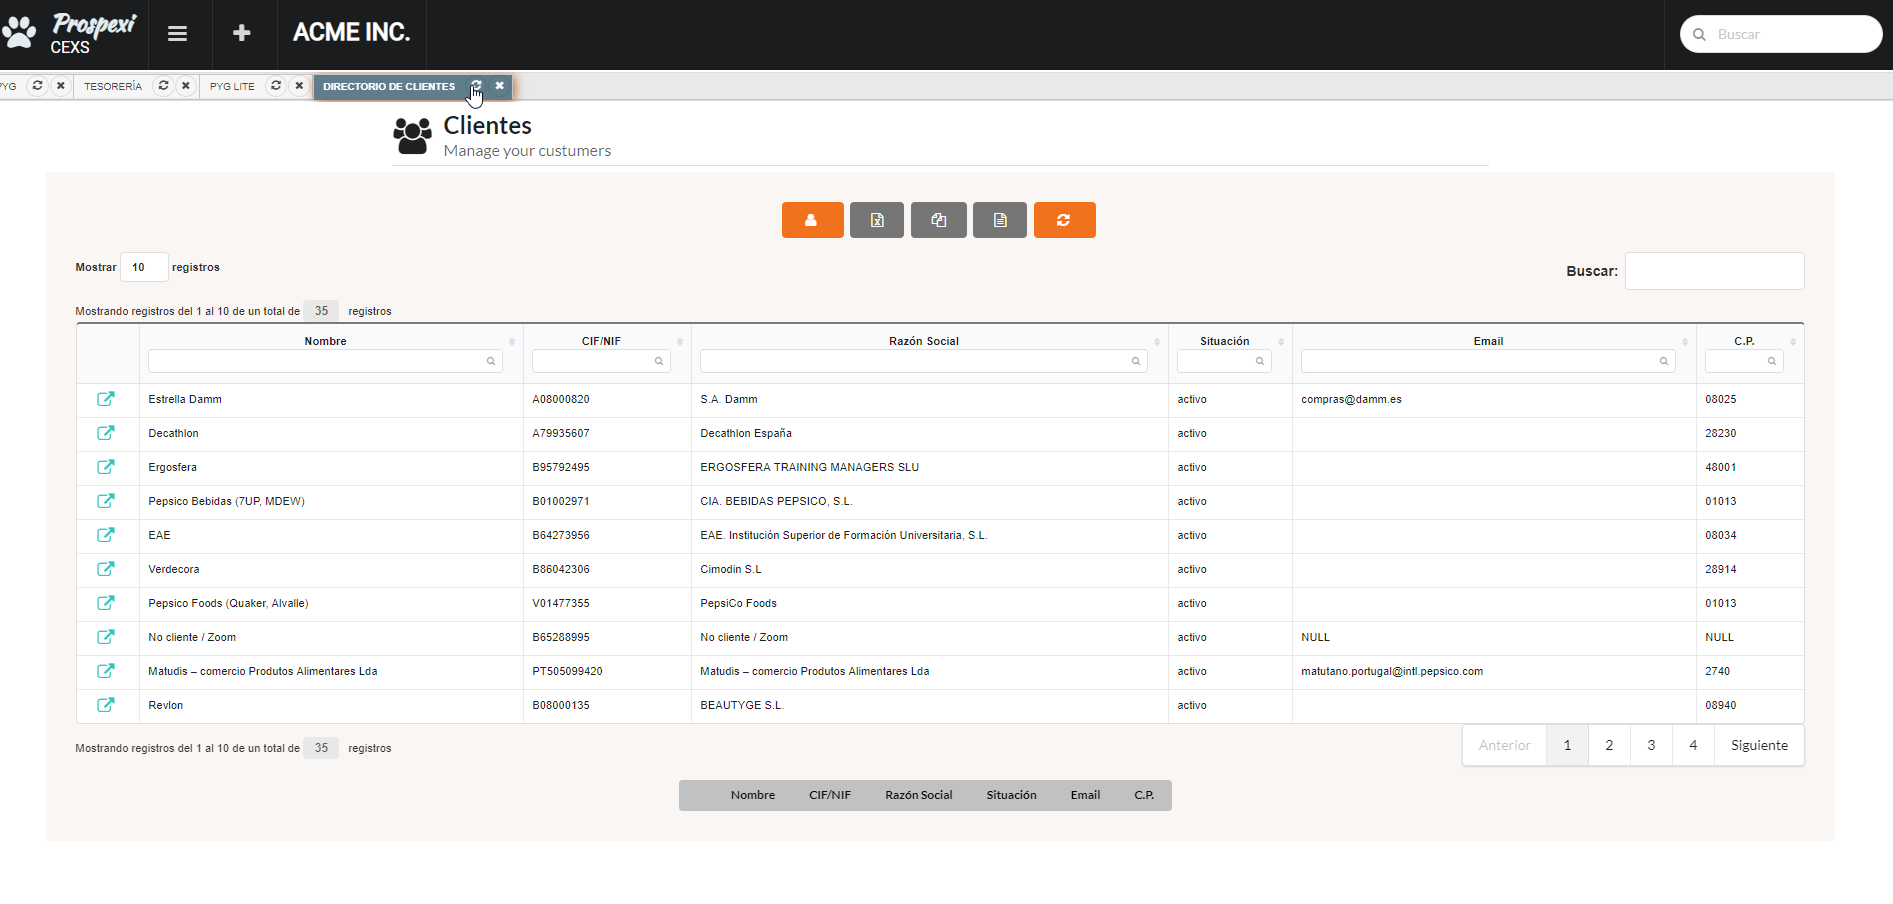Open the Revlon client record
The height and width of the screenshot is (904, 1893).
(105, 705)
